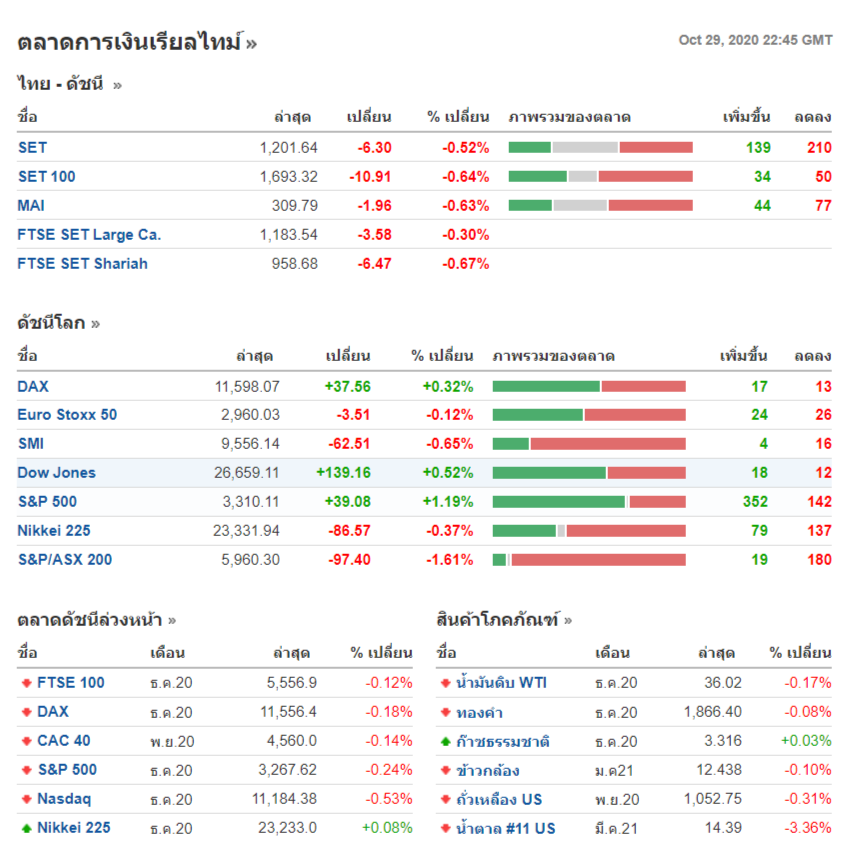Screen dimensions: 848x852
Task: Click the SET market overview bar
Action: [x=600, y=148]
